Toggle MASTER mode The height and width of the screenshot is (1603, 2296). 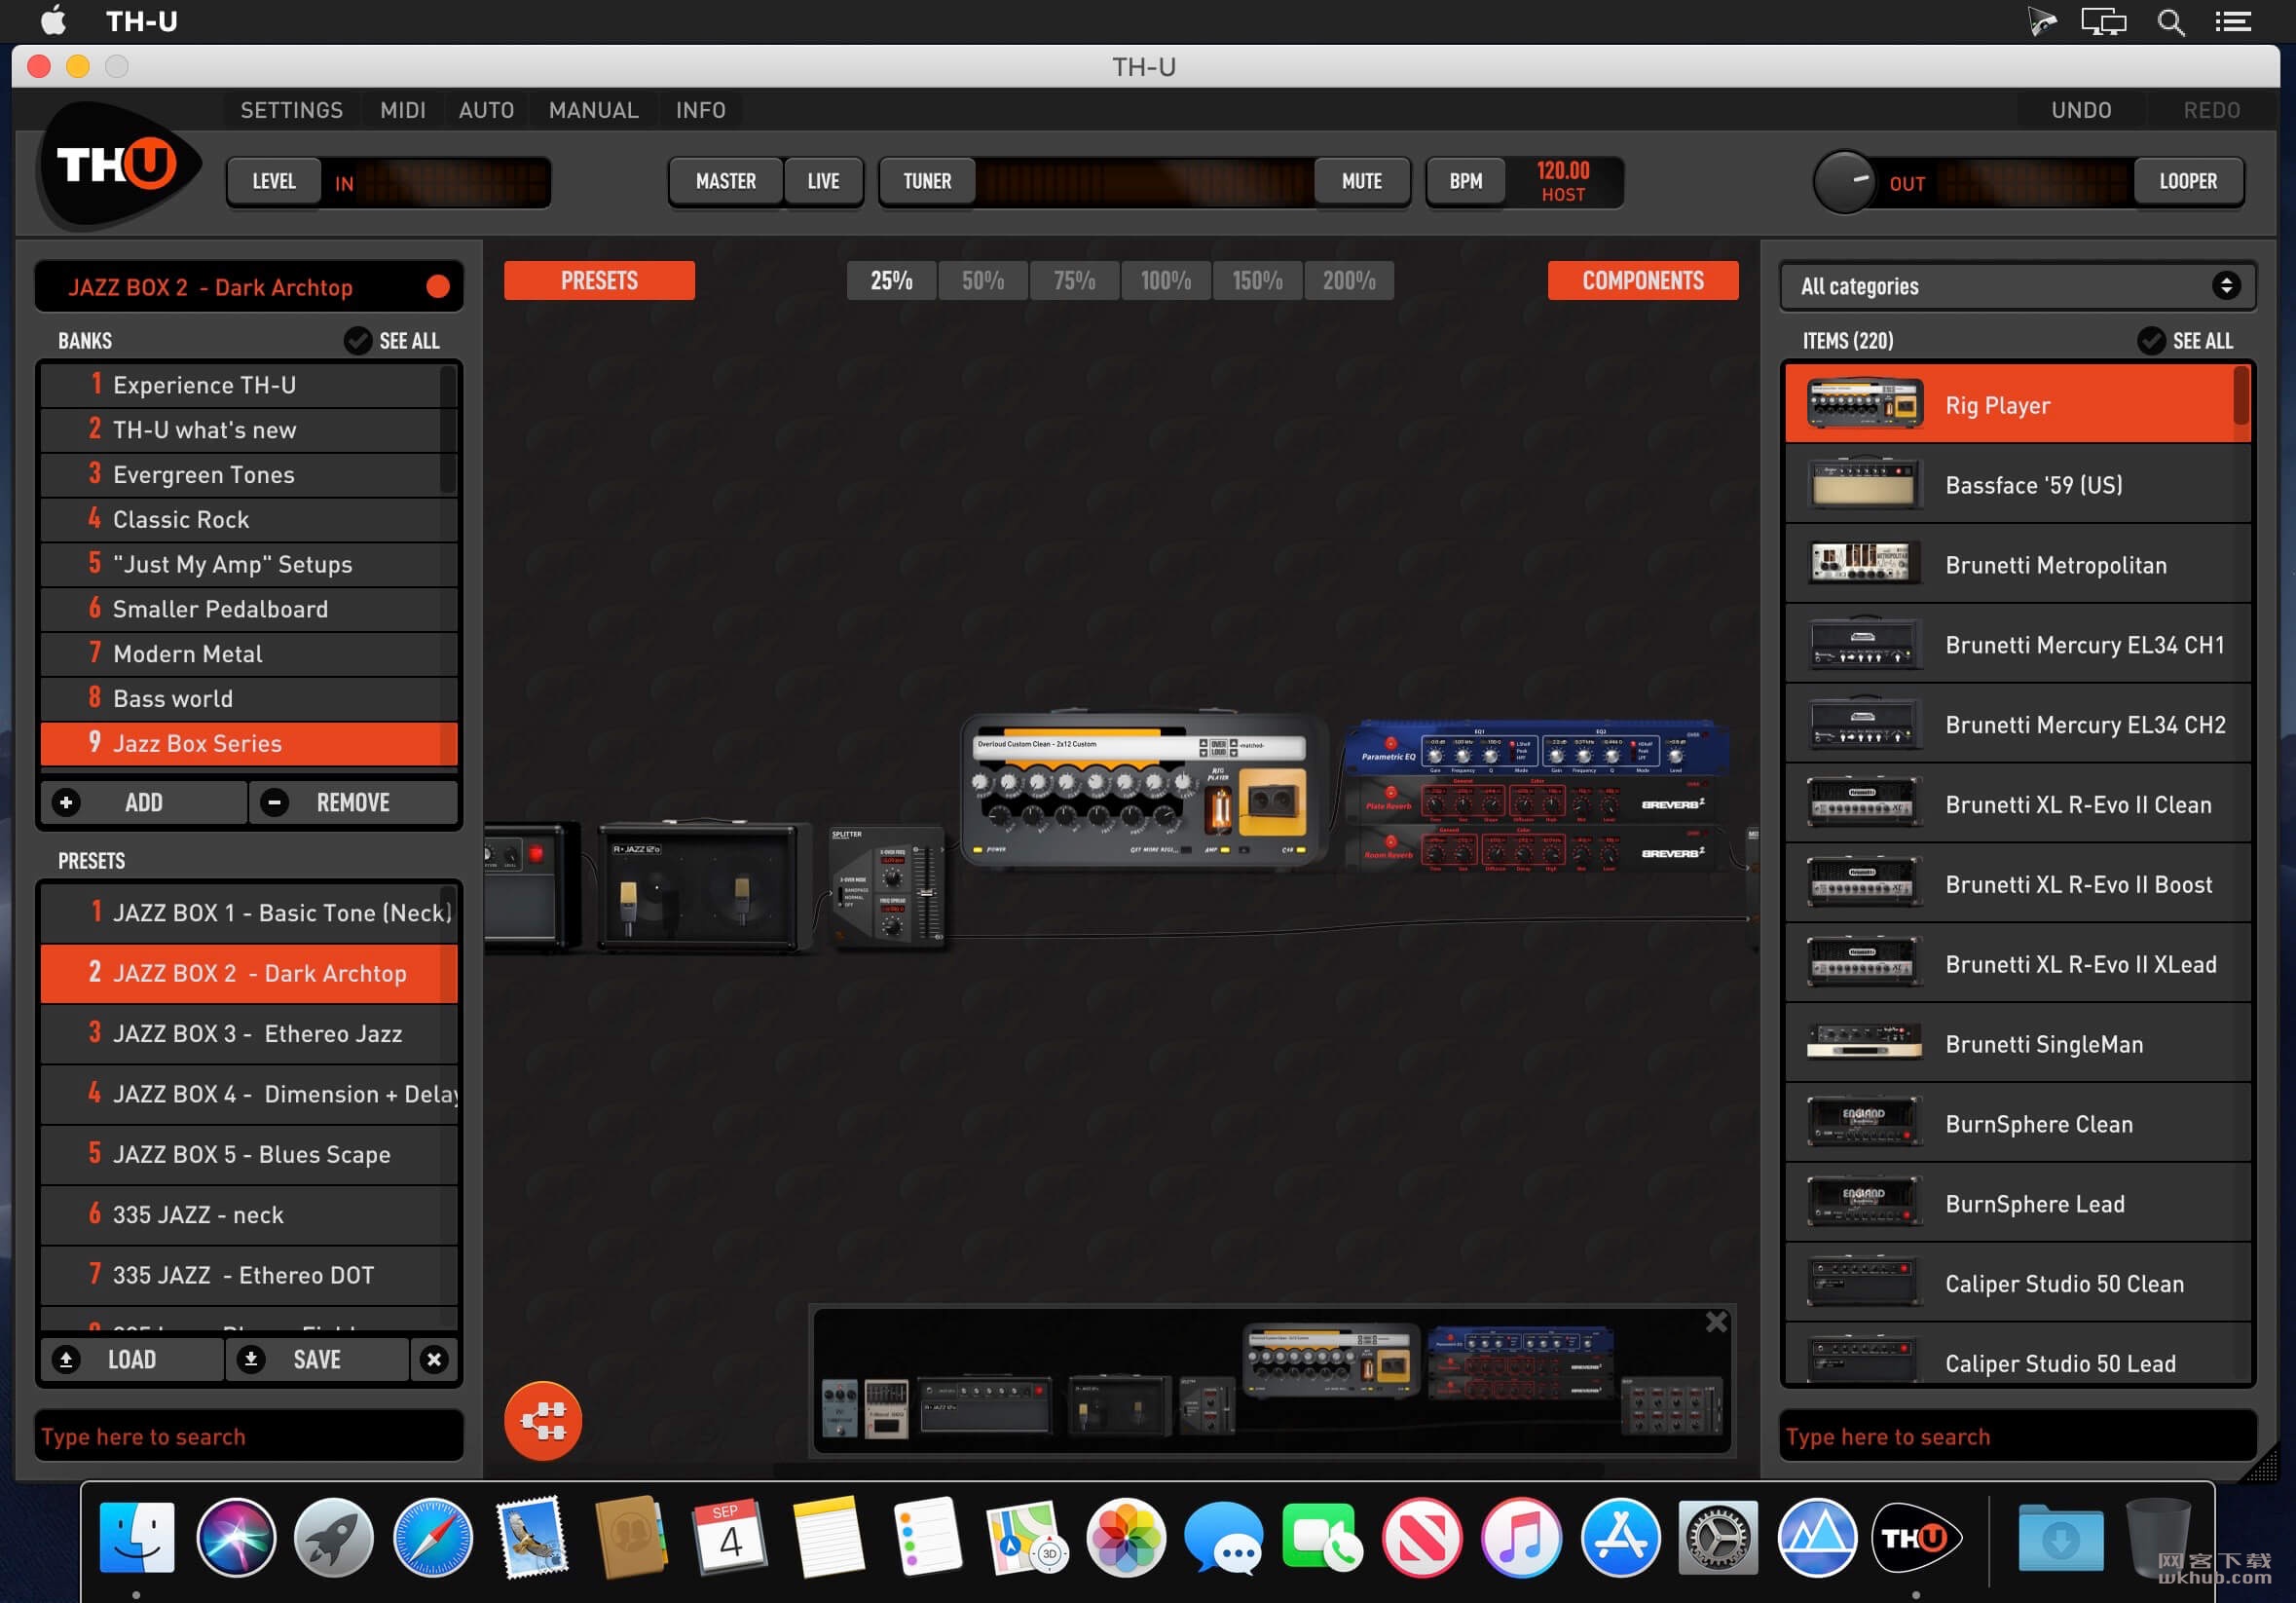click(x=725, y=181)
